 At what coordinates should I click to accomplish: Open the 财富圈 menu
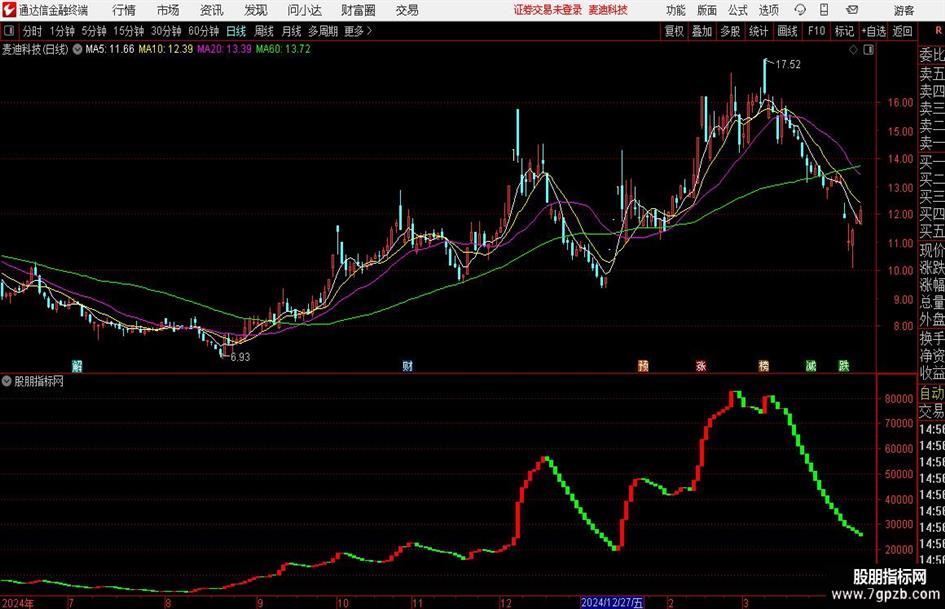coord(359,10)
